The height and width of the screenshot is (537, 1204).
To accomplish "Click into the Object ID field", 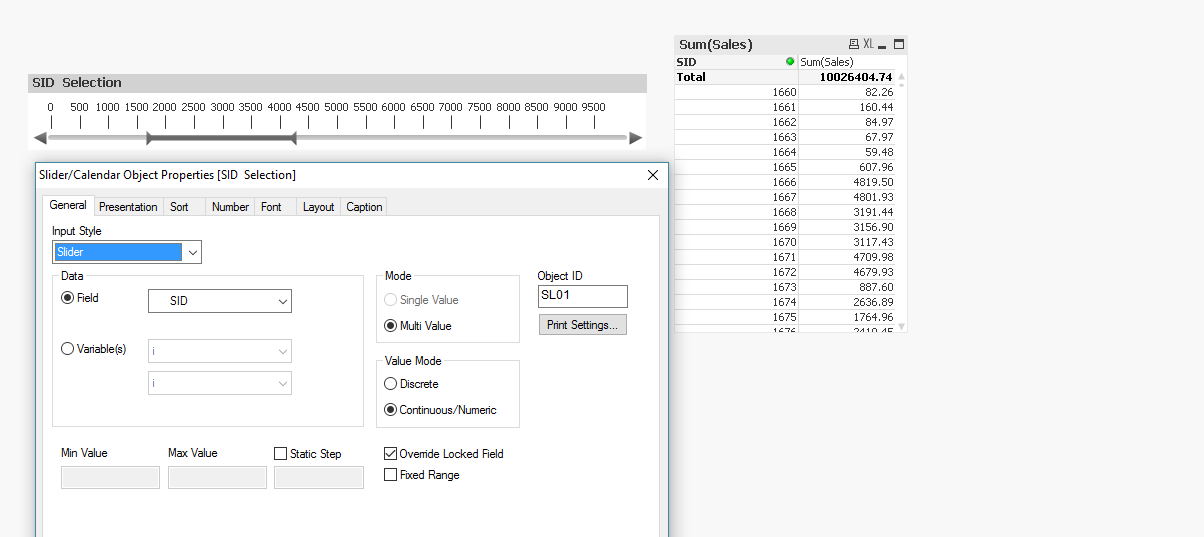I will pyautogui.click(x=582, y=296).
